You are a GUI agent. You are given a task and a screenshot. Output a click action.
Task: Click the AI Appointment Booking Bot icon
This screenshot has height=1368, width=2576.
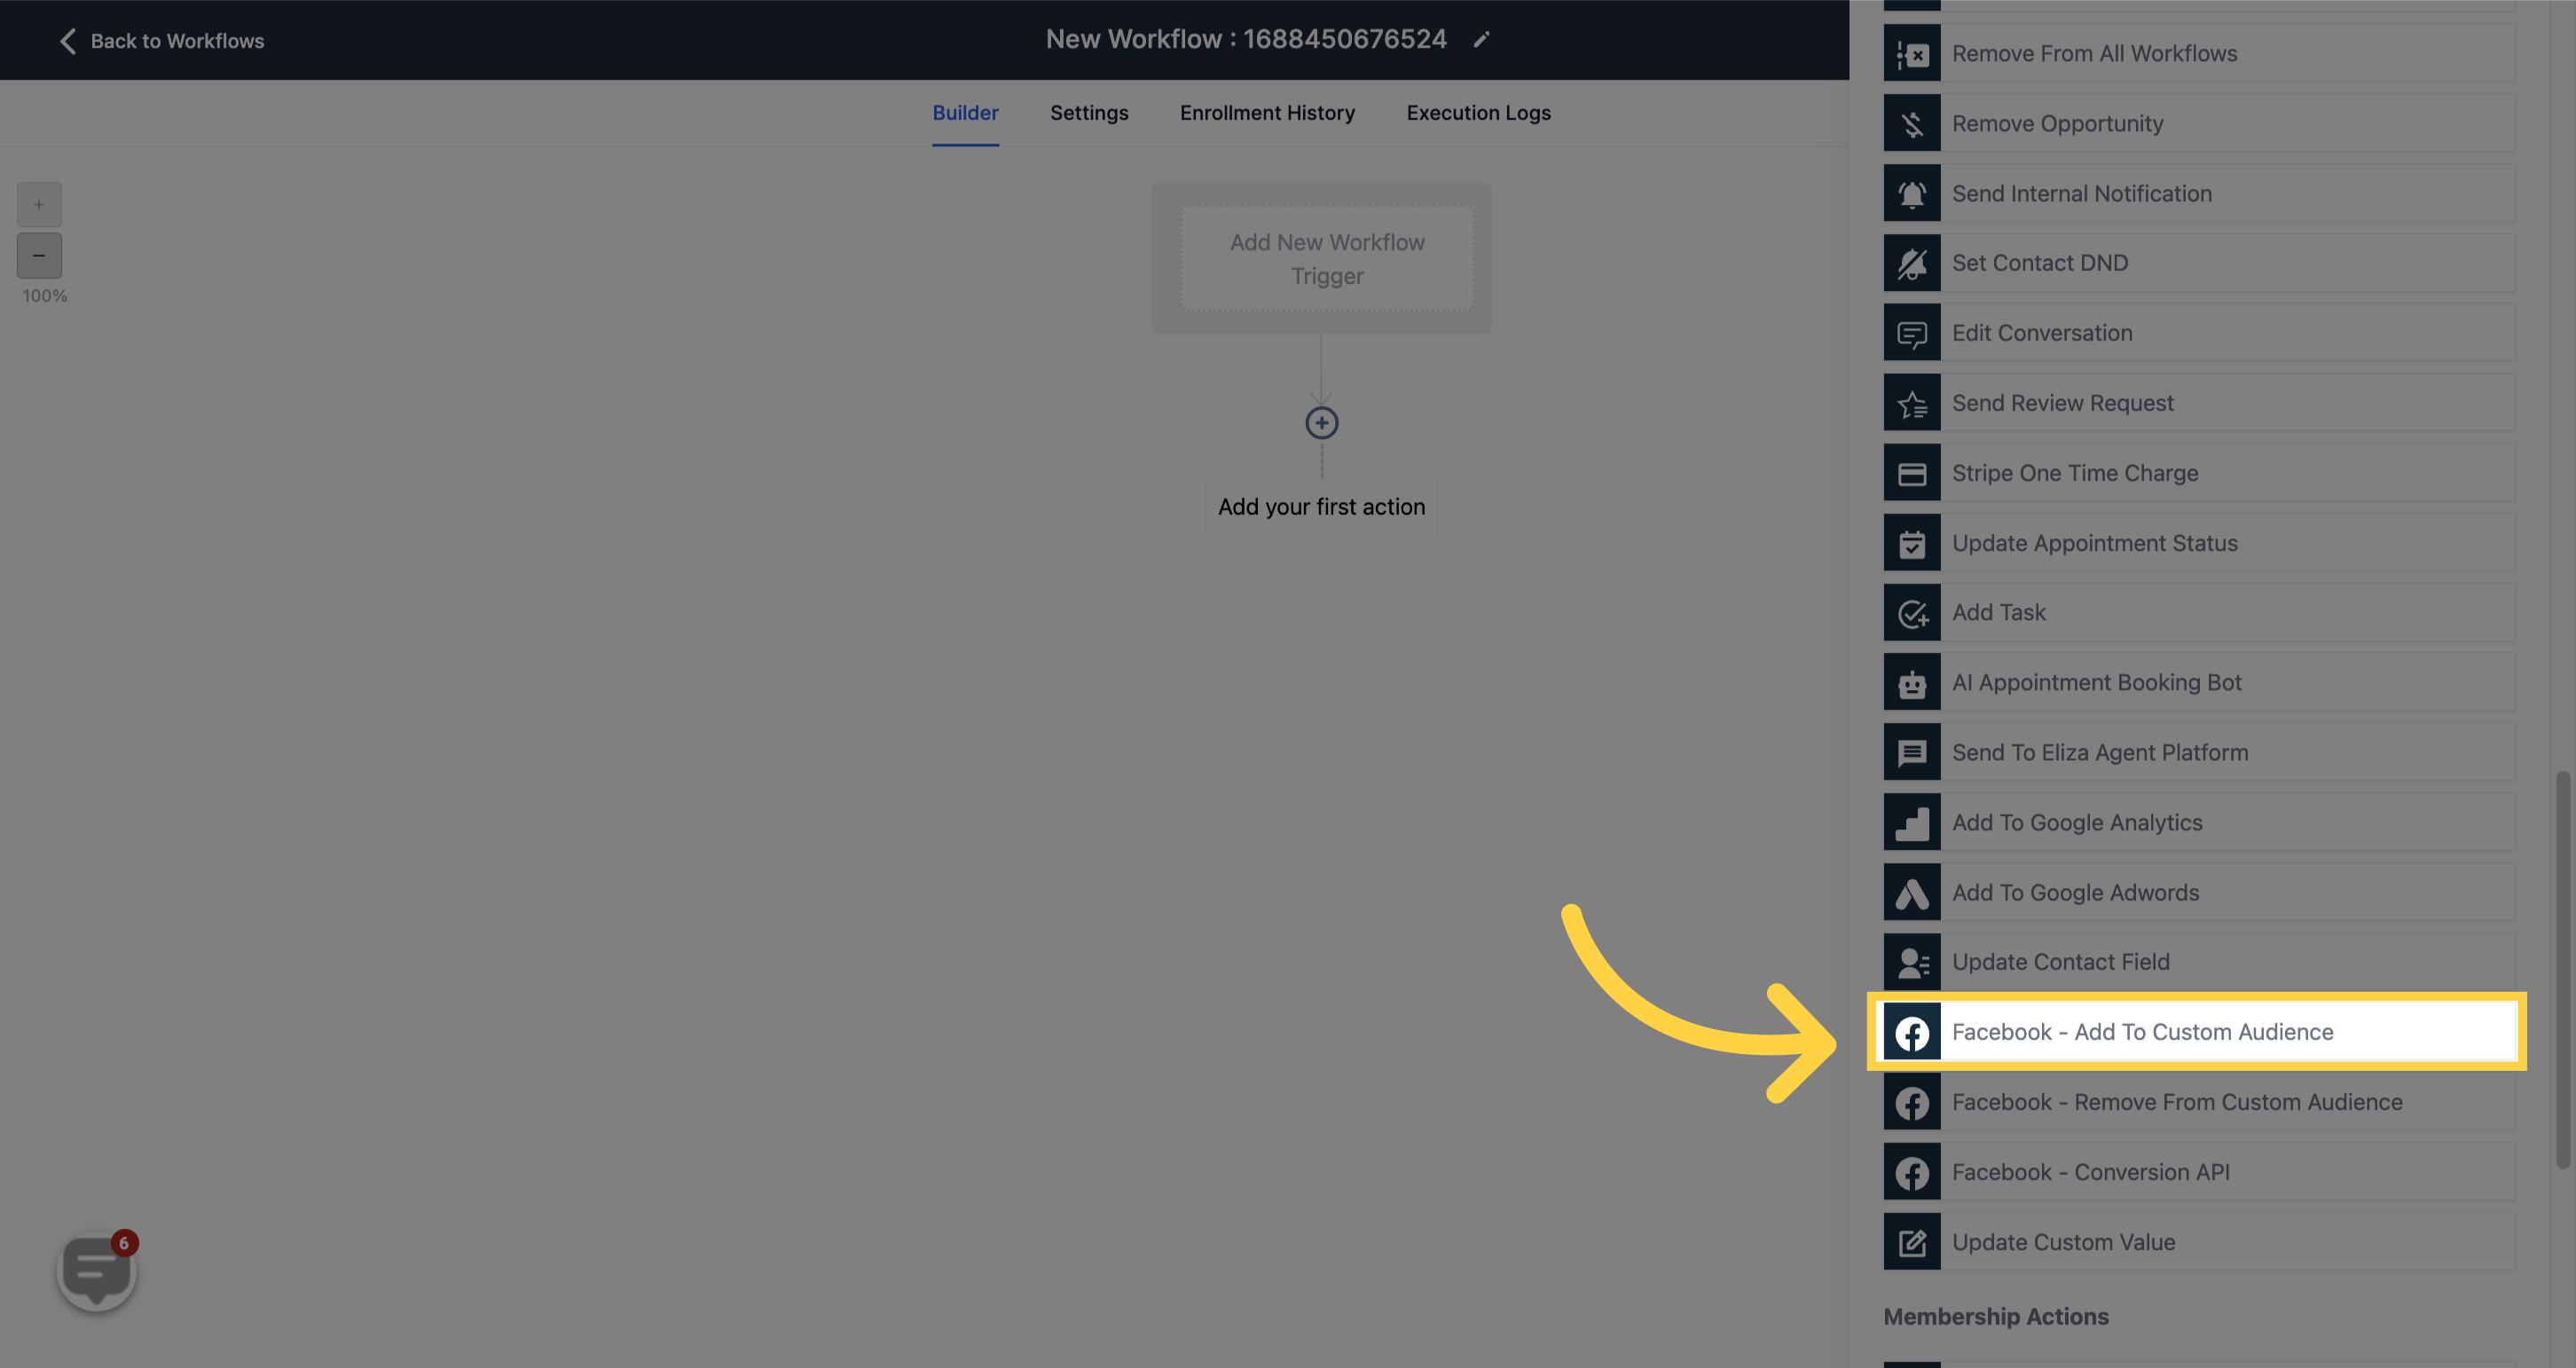click(1912, 681)
